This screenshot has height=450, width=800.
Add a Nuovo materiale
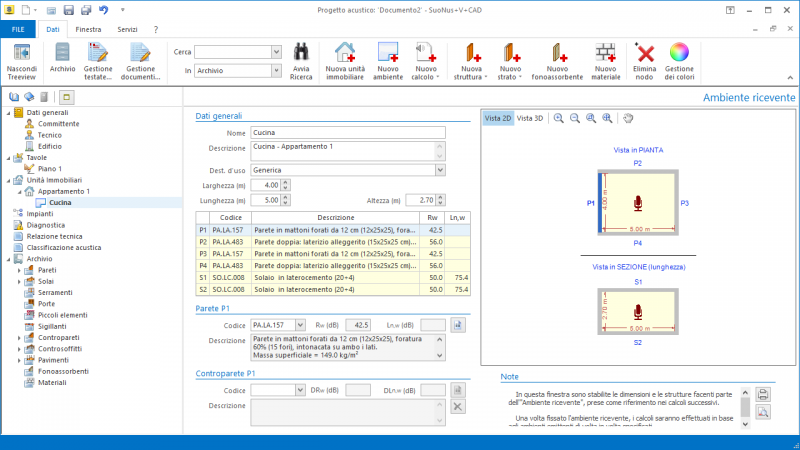[x=606, y=61]
